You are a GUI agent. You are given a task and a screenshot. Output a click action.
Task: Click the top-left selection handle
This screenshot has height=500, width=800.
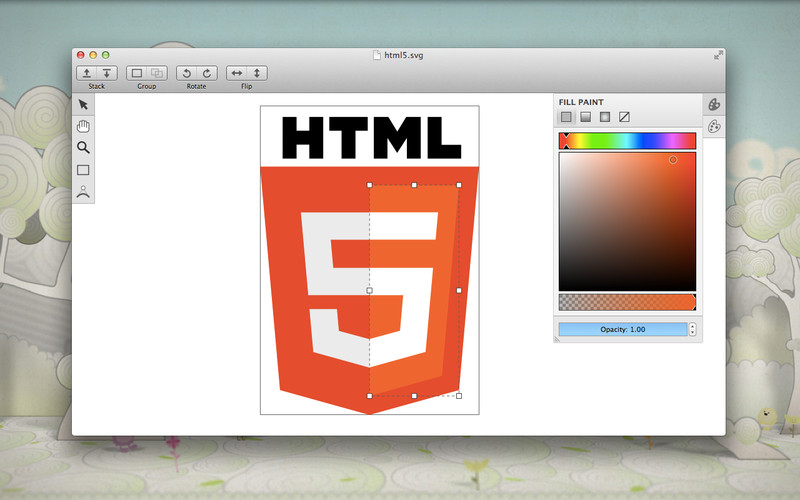[x=369, y=185]
